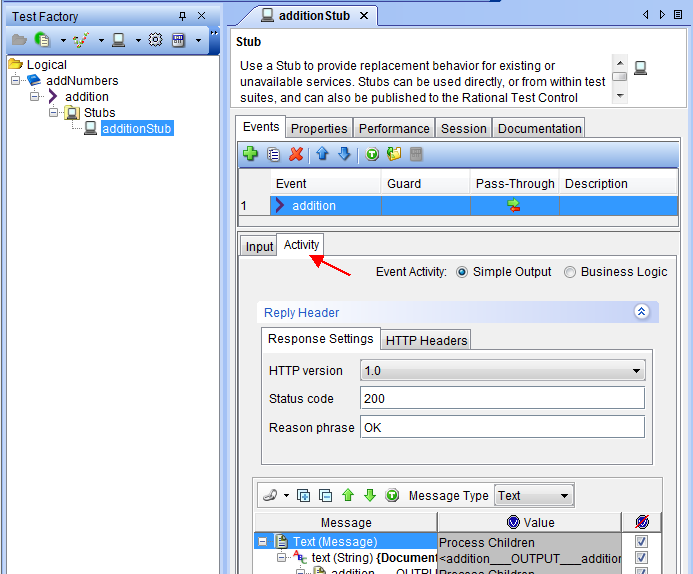Copy the selected event

[274, 154]
